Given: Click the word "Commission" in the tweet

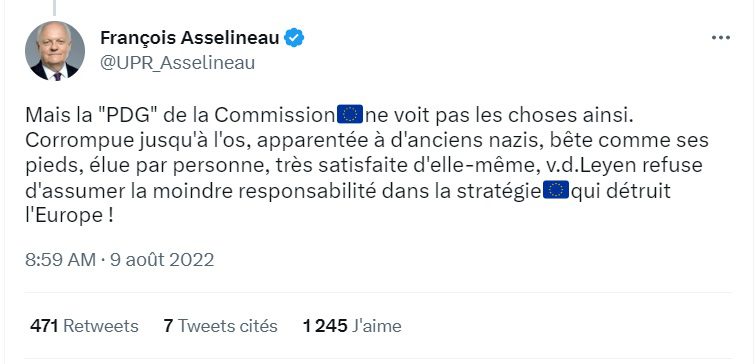Looking at the screenshot, I should [275, 115].
